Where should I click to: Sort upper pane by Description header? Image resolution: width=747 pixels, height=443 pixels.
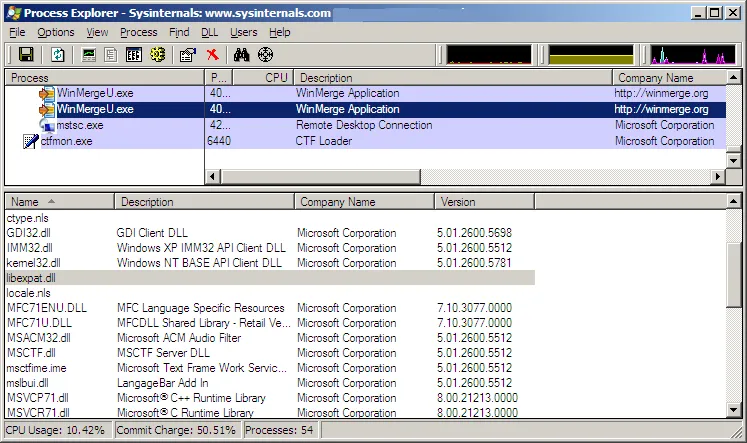point(453,78)
